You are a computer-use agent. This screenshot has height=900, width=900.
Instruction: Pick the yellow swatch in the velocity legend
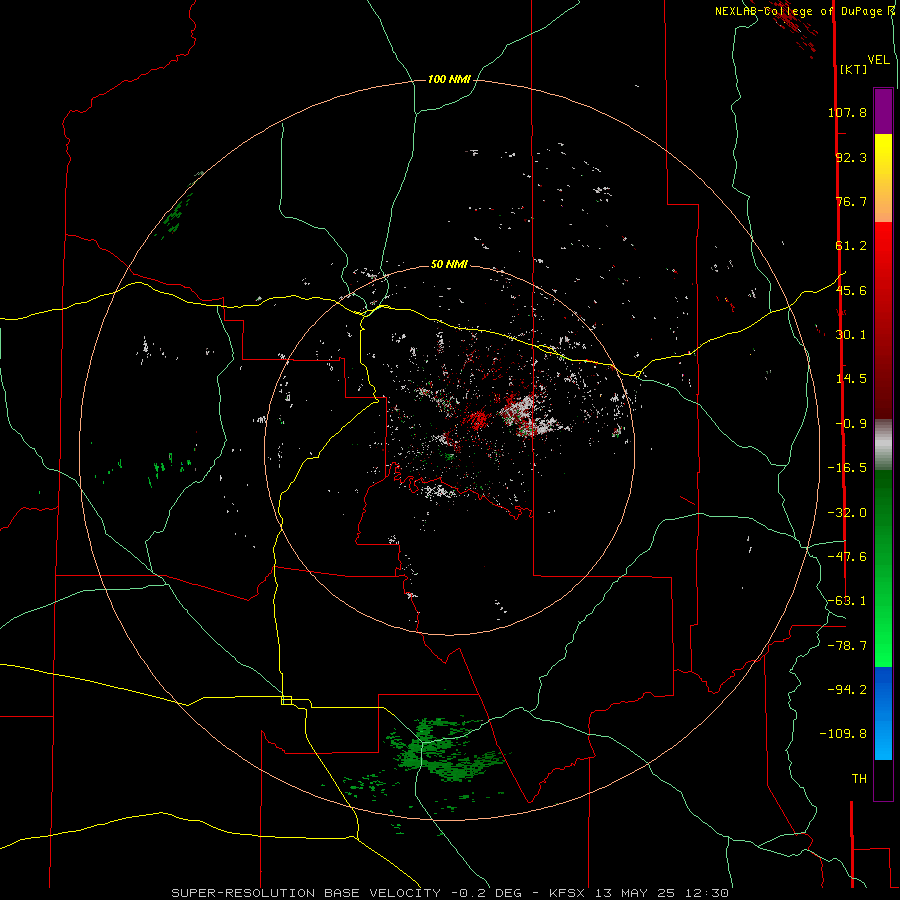[x=883, y=155]
